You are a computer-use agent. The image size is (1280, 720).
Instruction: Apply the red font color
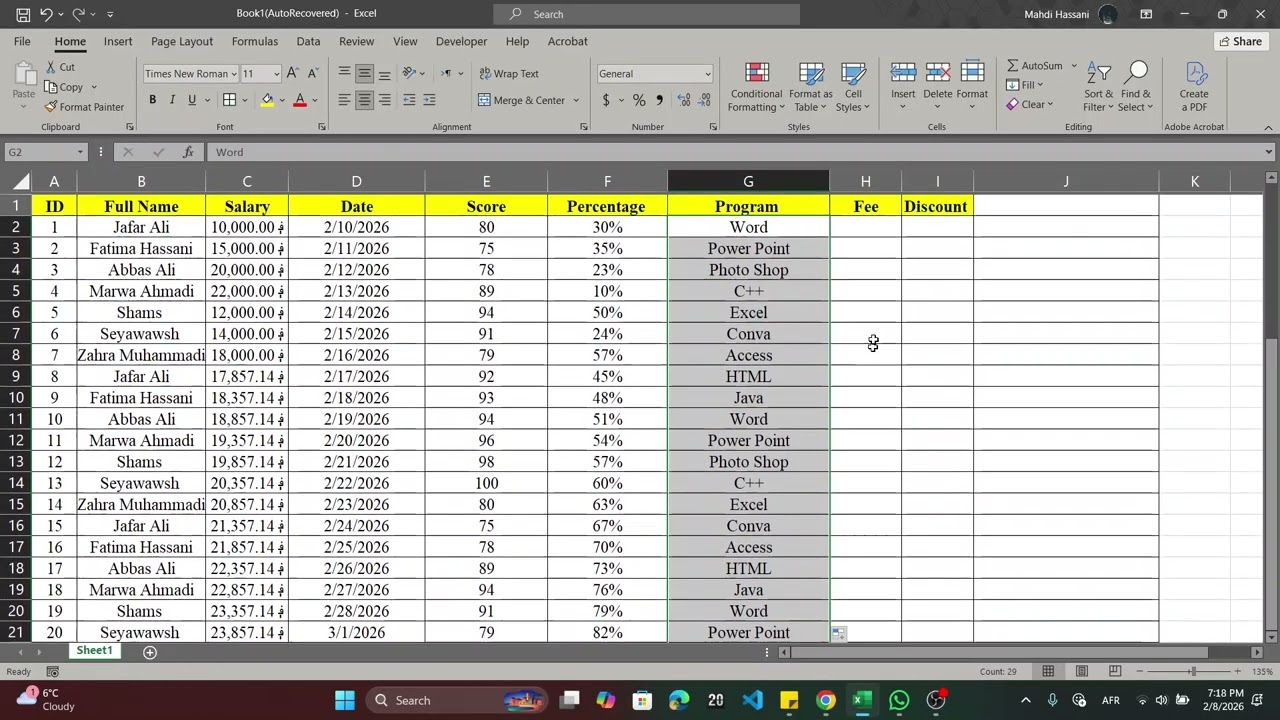[300, 100]
